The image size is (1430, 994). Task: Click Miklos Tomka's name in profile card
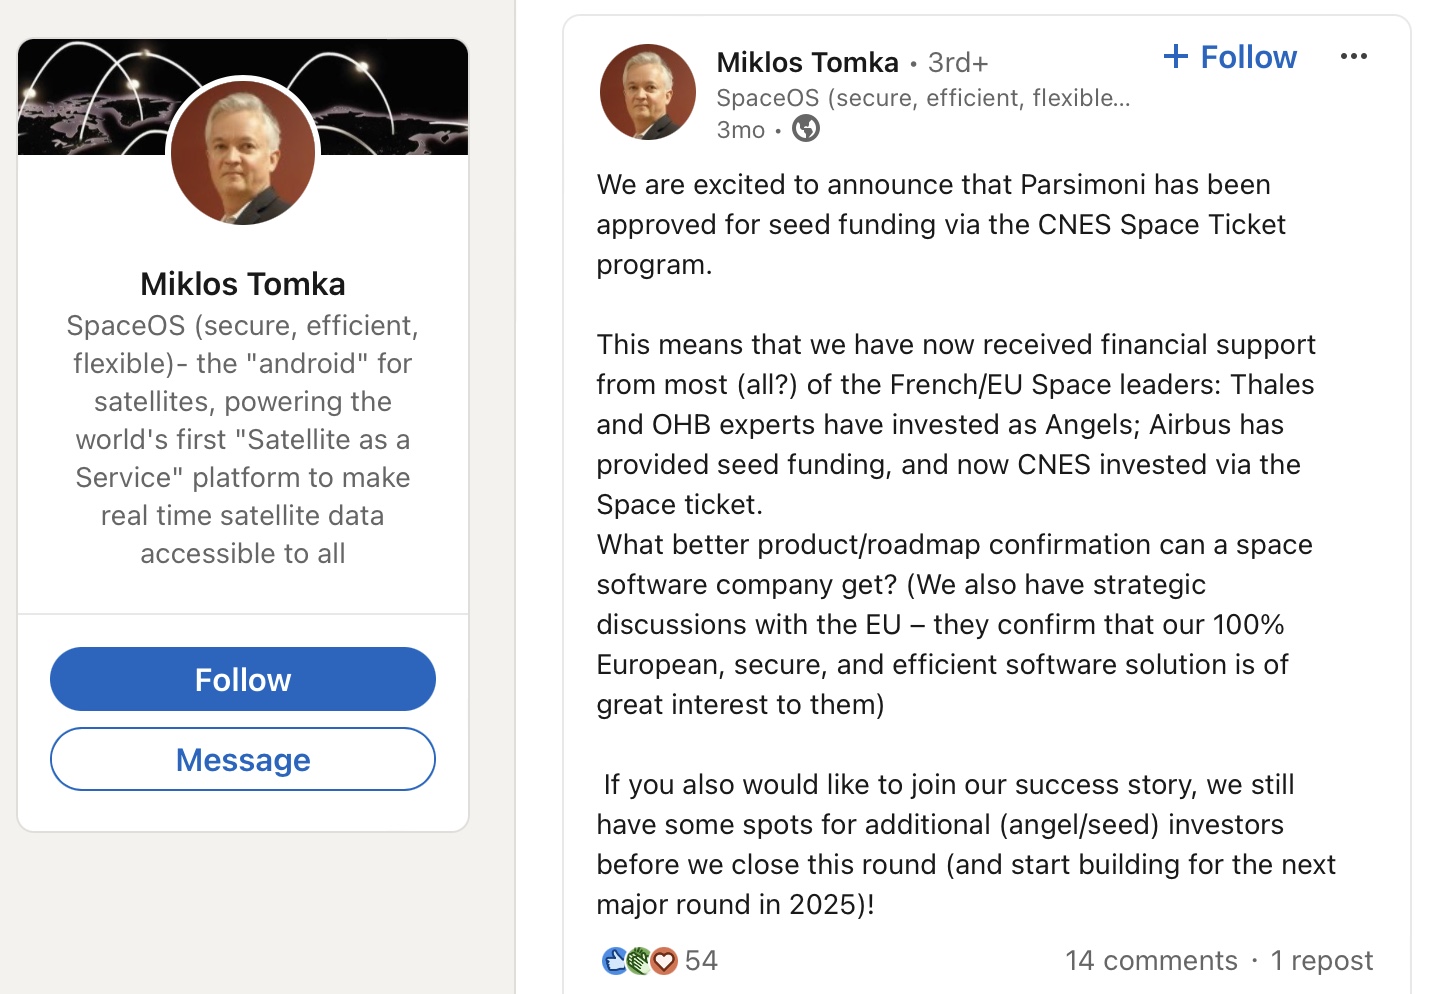coord(243,284)
